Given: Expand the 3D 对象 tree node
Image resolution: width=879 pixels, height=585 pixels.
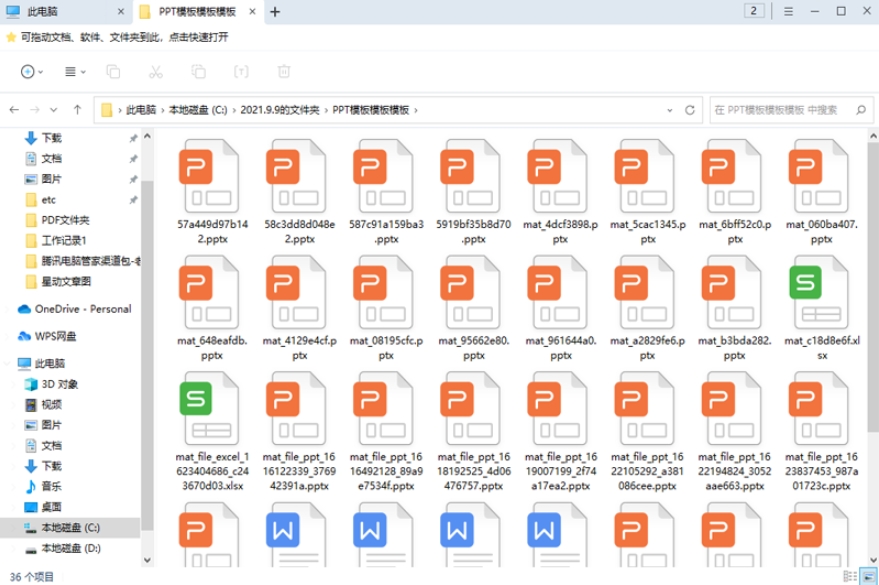Looking at the screenshot, I should [x=15, y=384].
